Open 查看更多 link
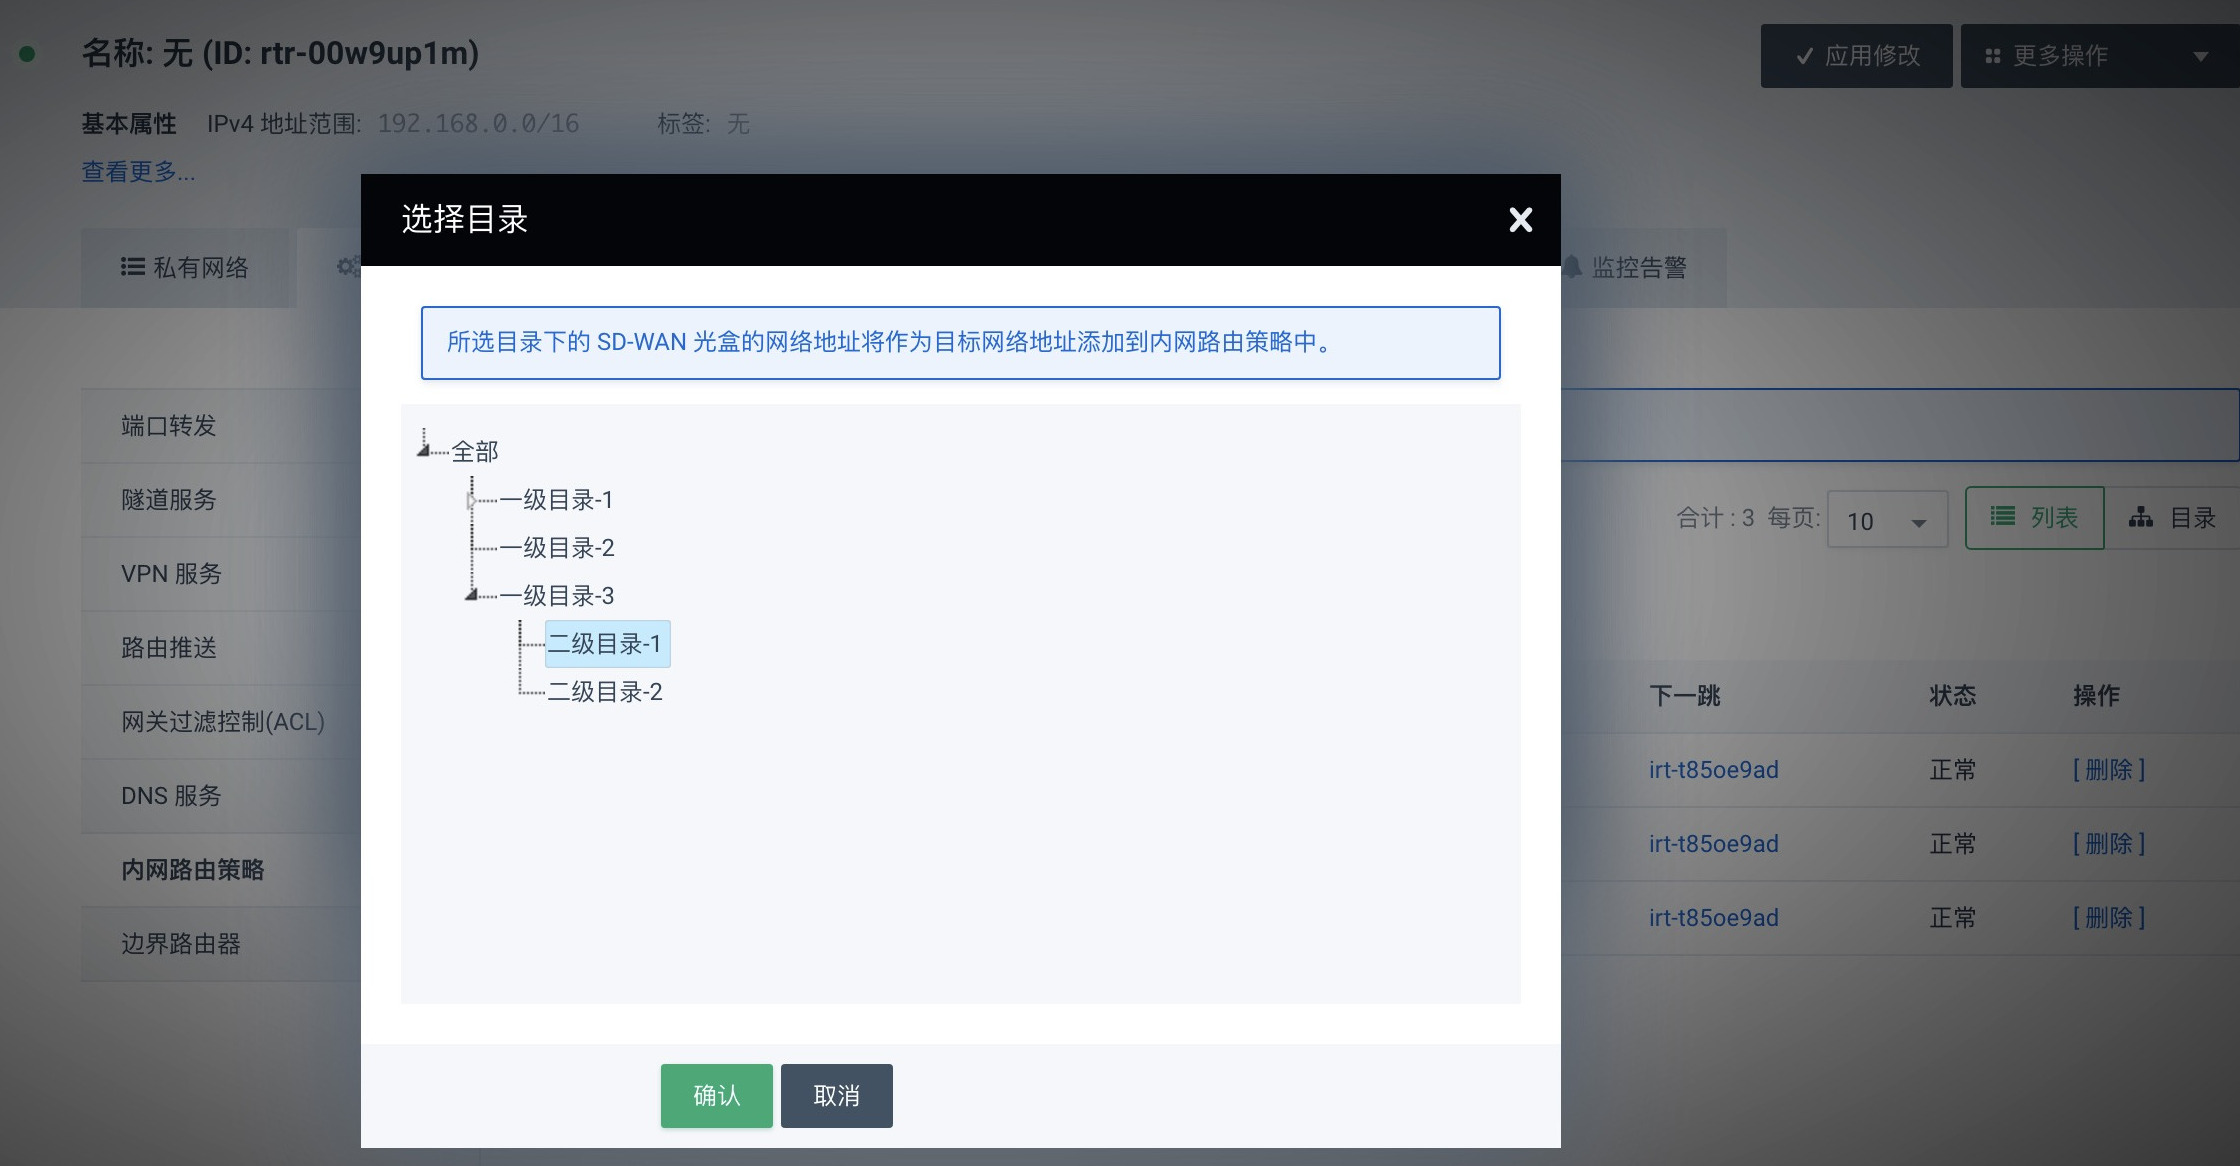2240x1166 pixels. point(138,172)
